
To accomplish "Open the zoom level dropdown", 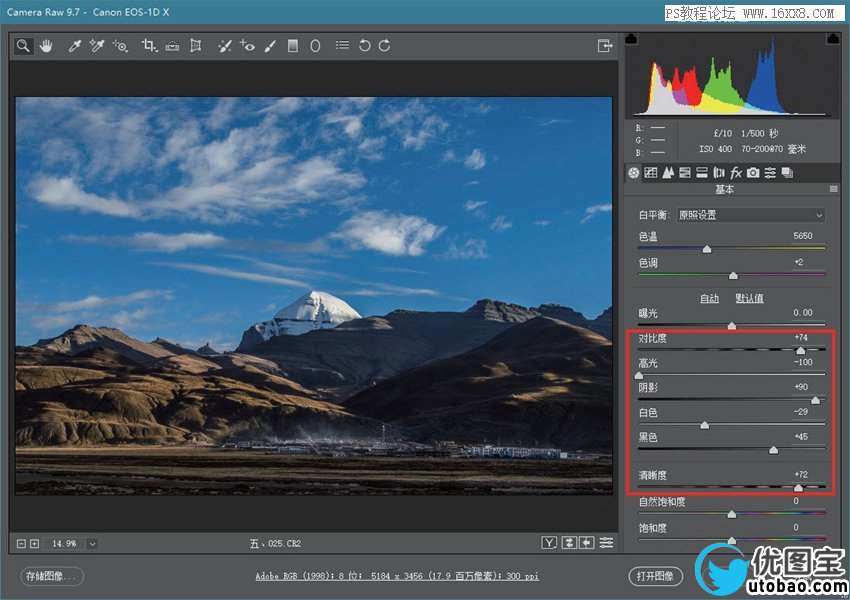I will point(92,543).
